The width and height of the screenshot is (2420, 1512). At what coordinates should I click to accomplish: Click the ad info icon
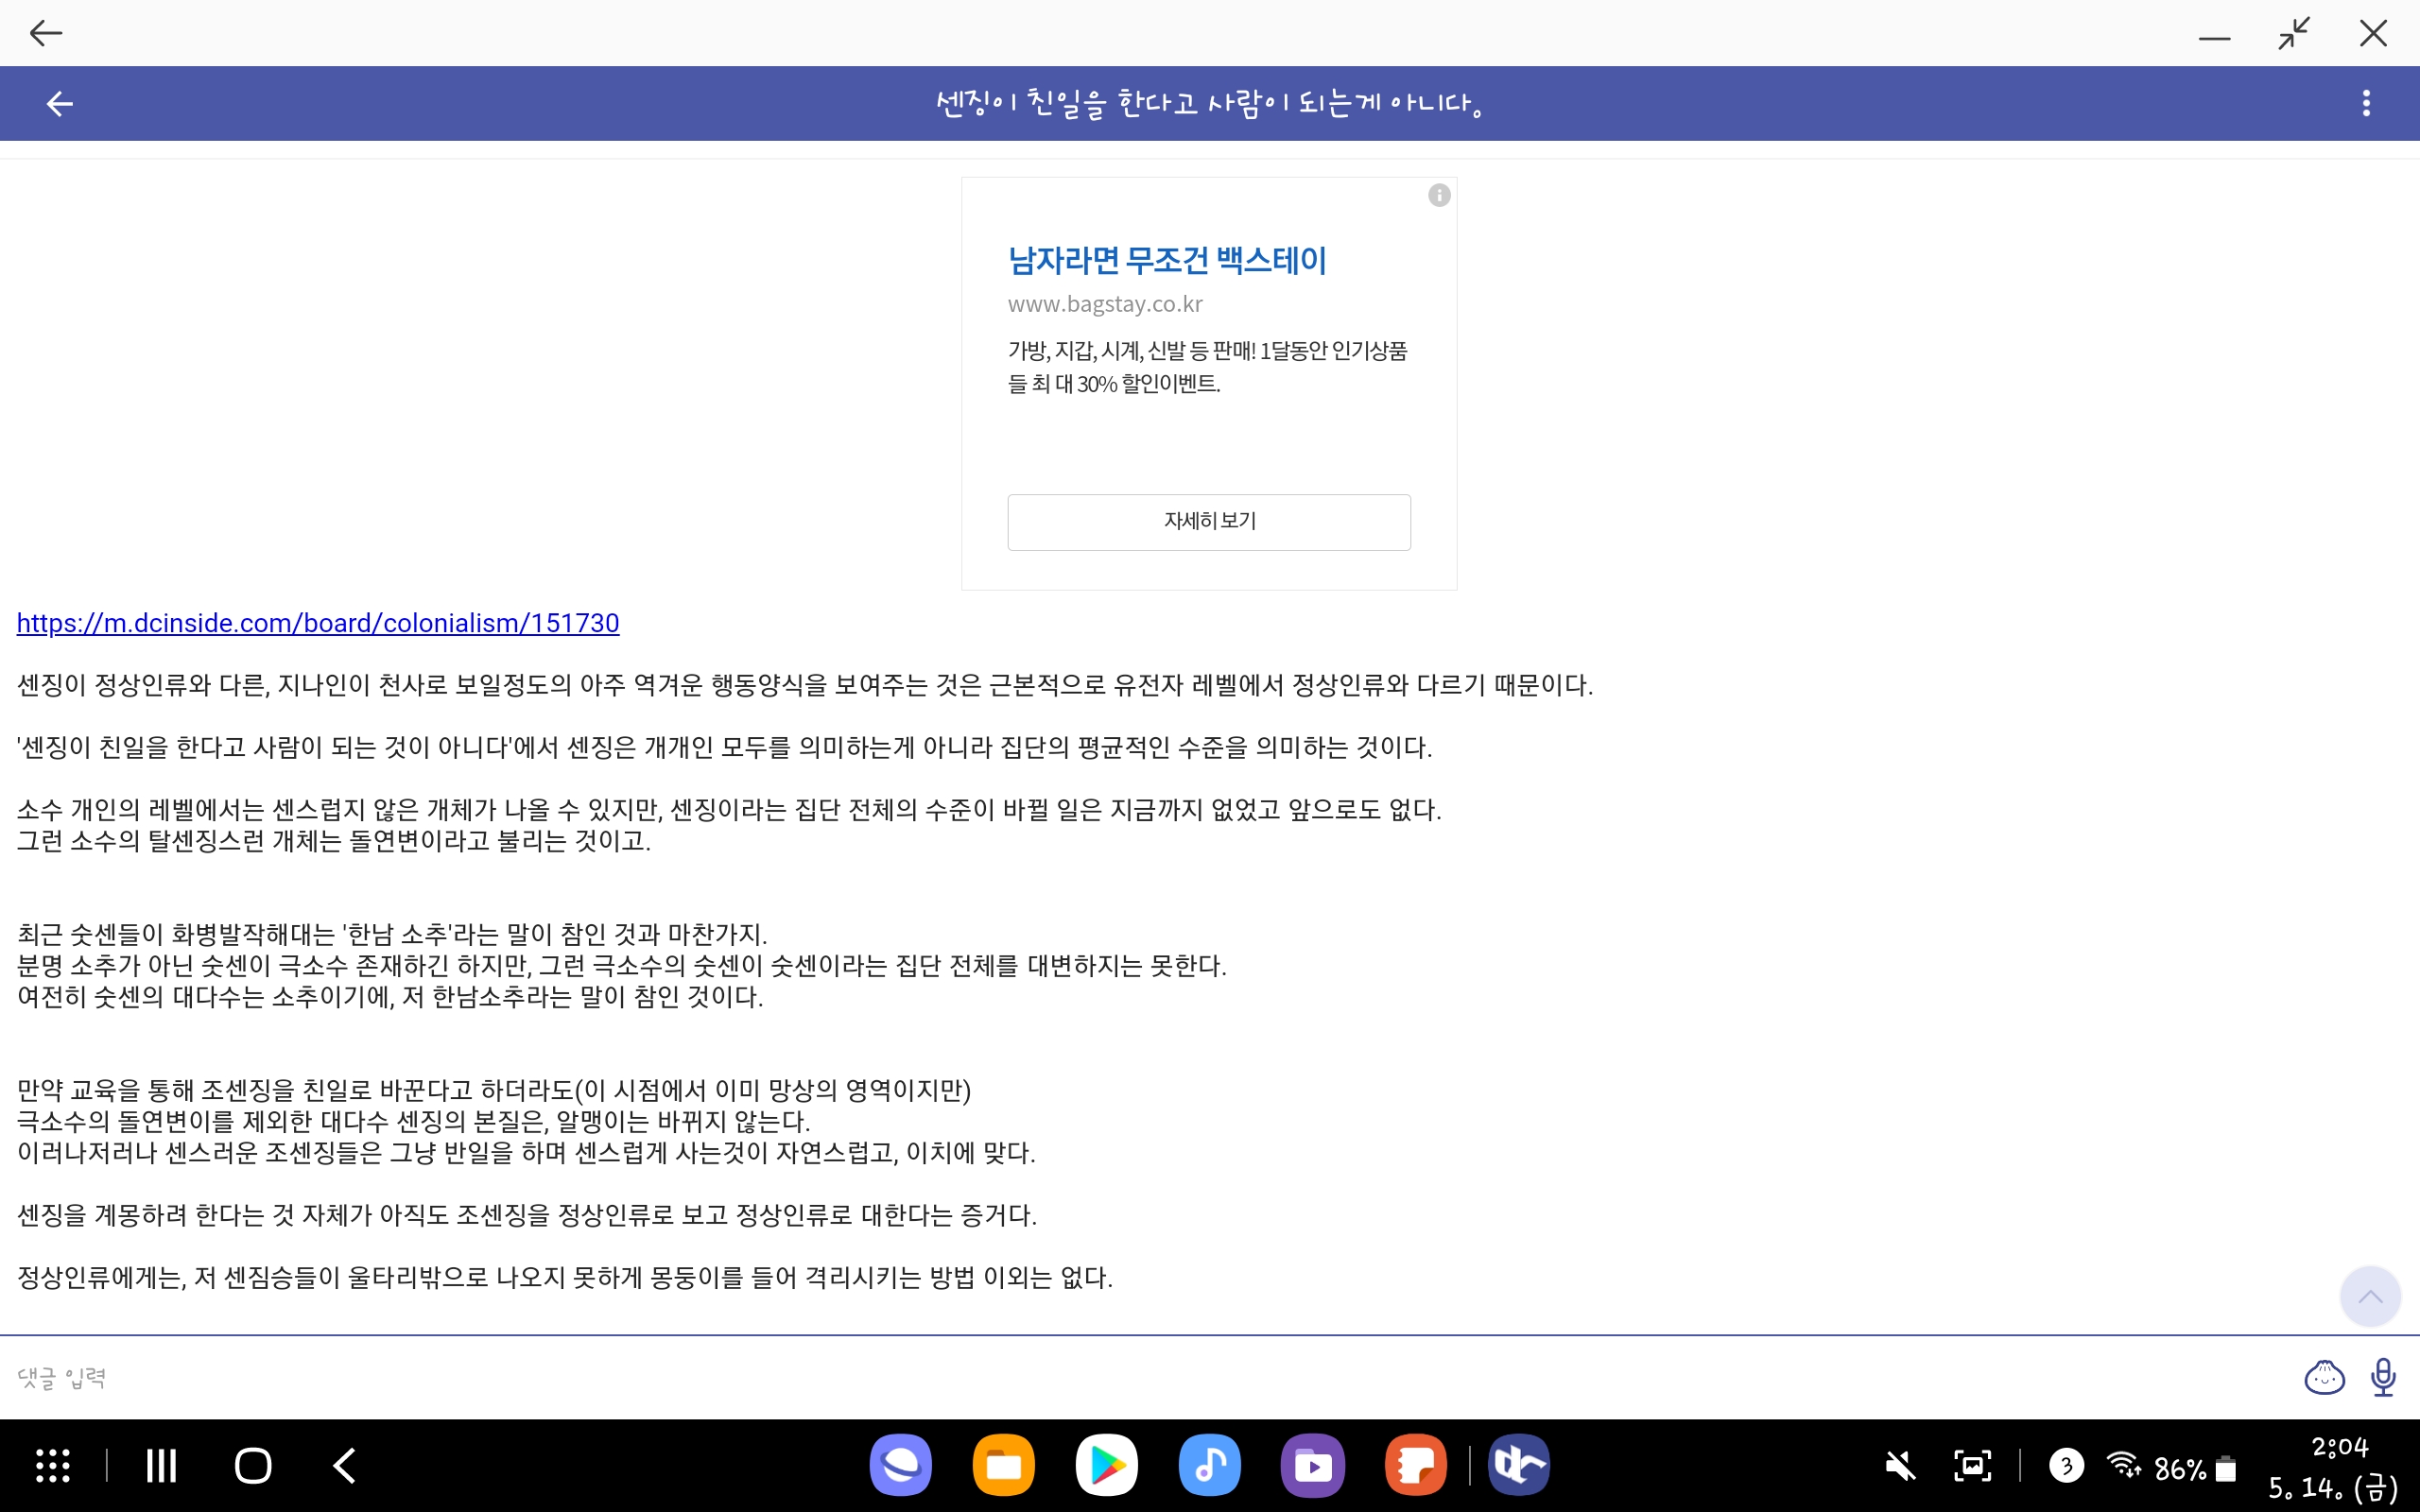point(1439,195)
